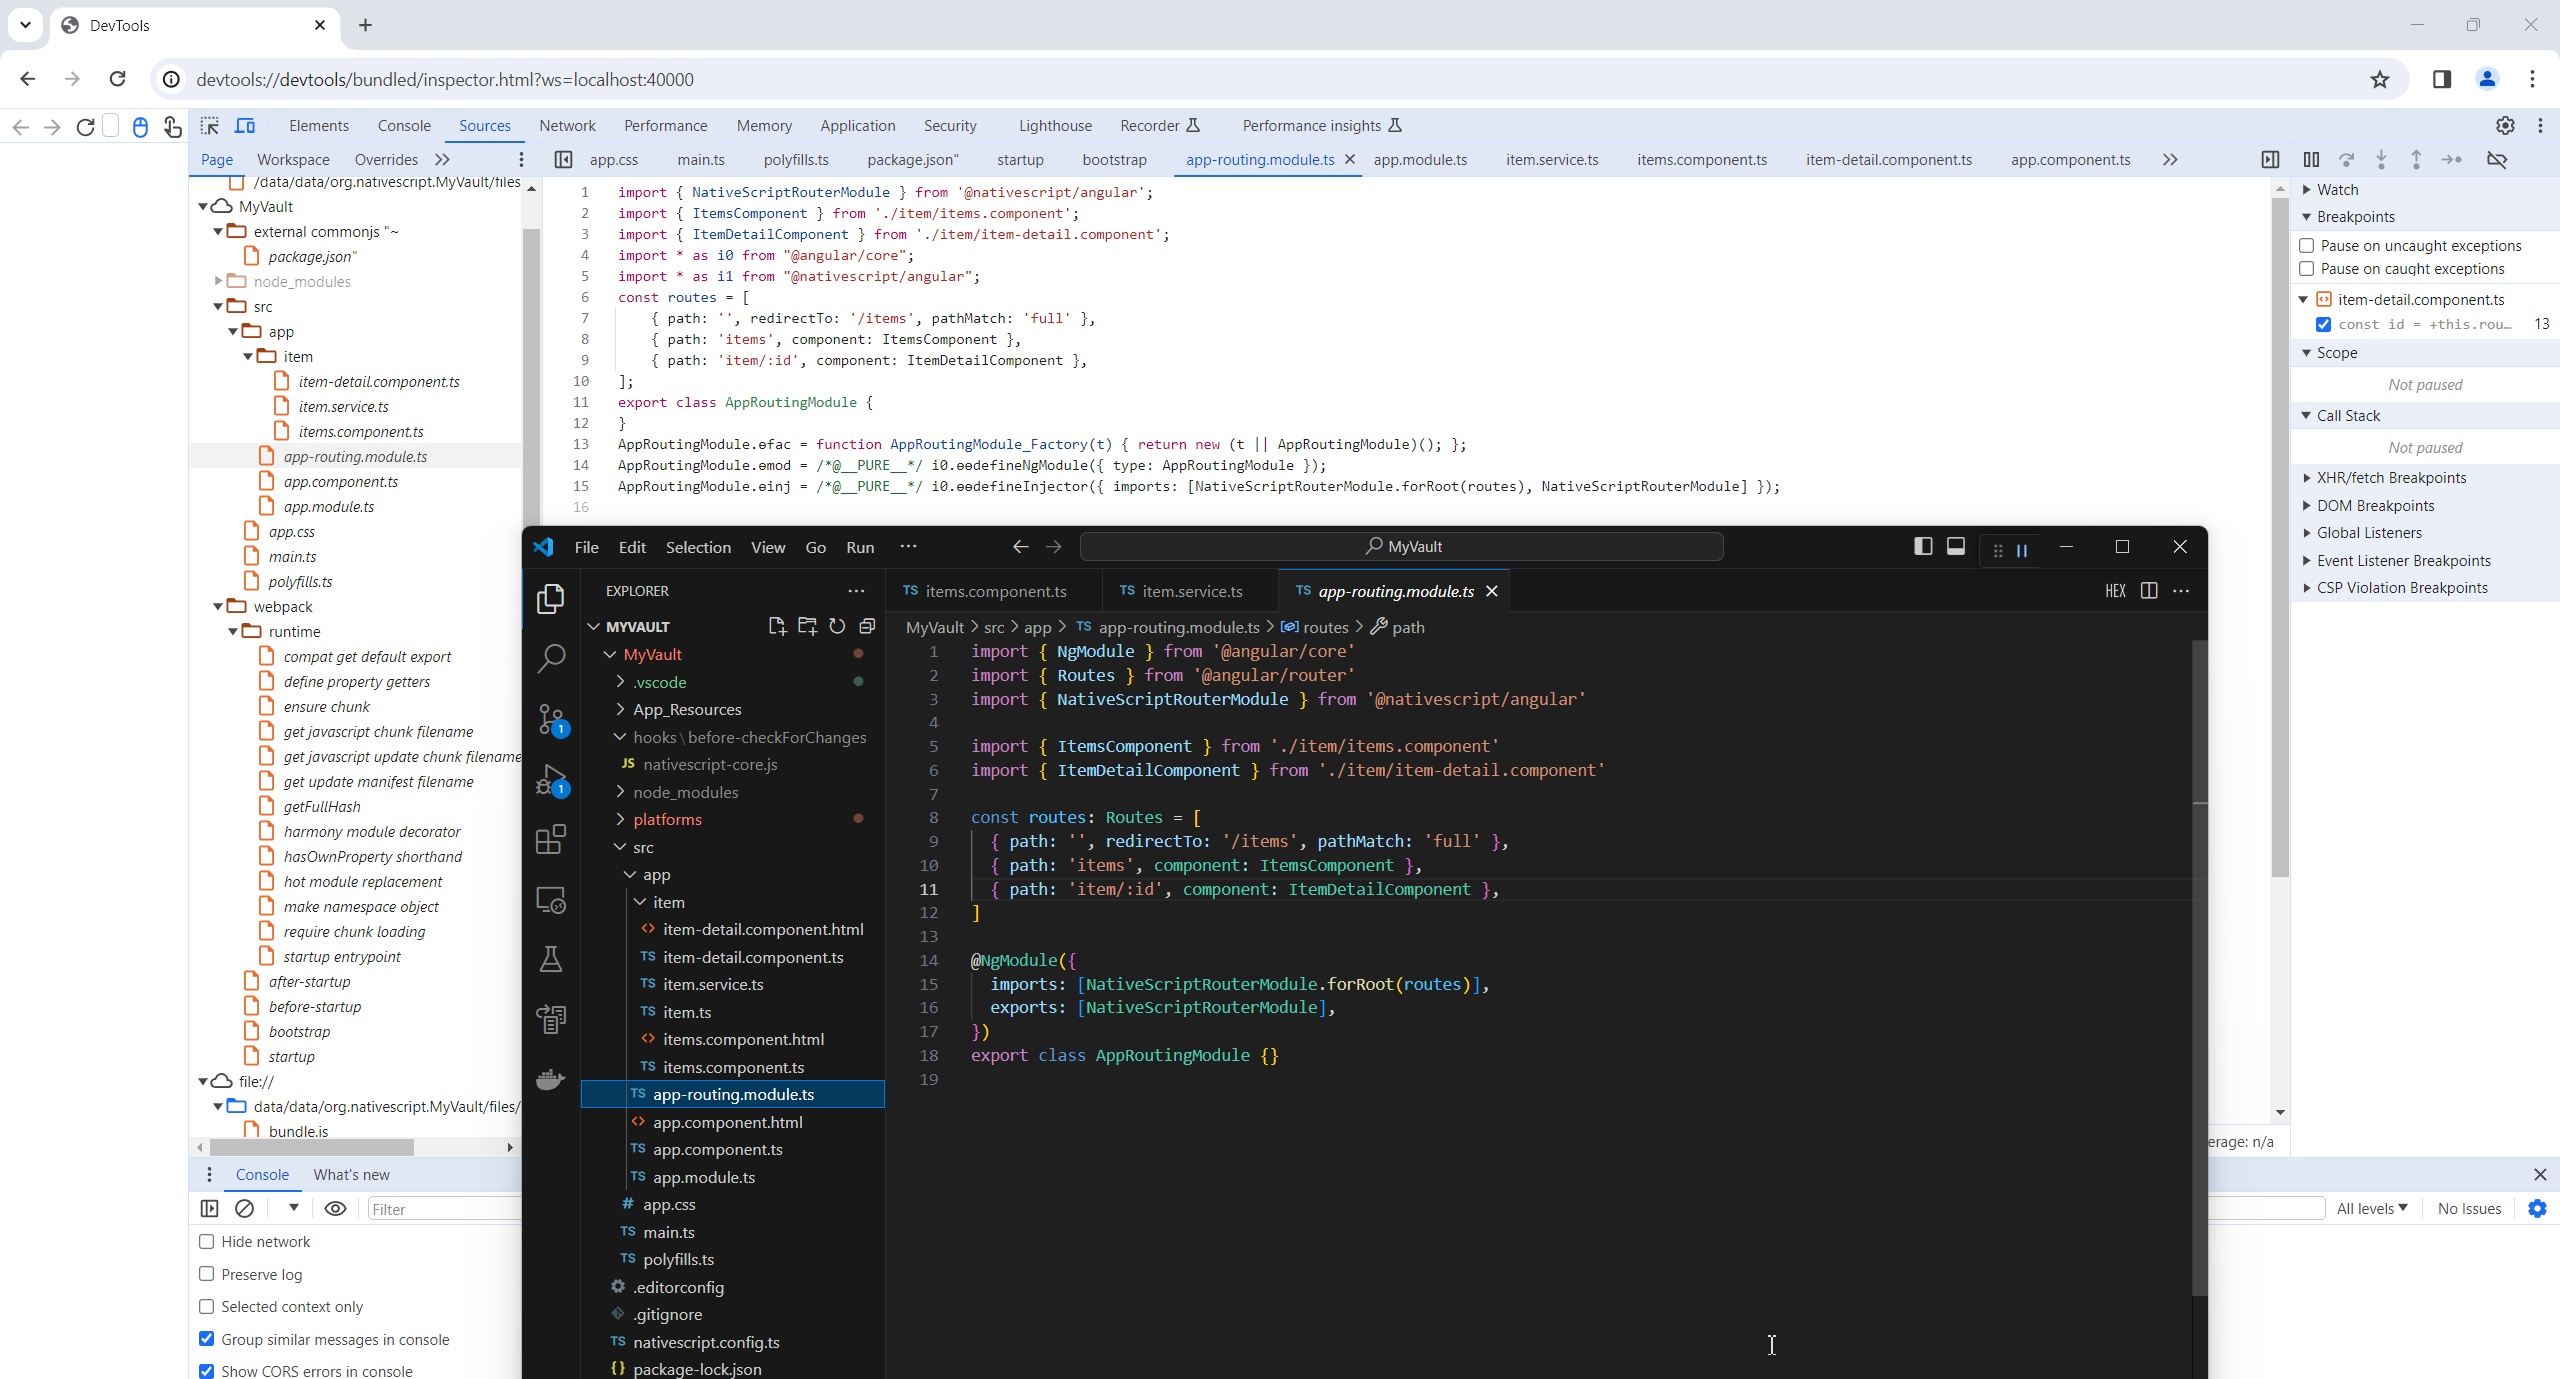Check the Preserve log option
2560x1379 pixels.
(x=207, y=1274)
